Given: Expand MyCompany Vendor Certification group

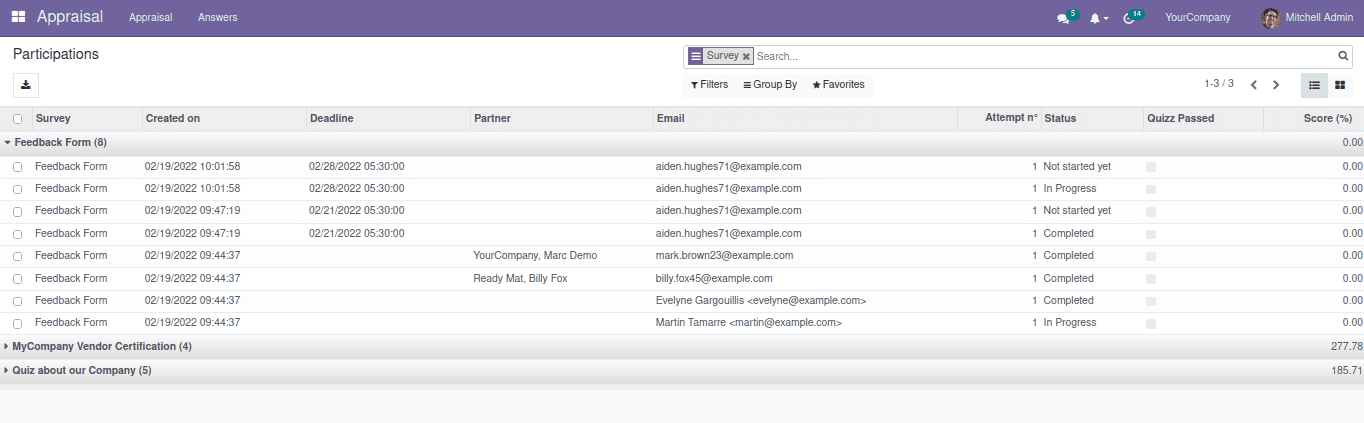Looking at the screenshot, I should click(x=100, y=346).
